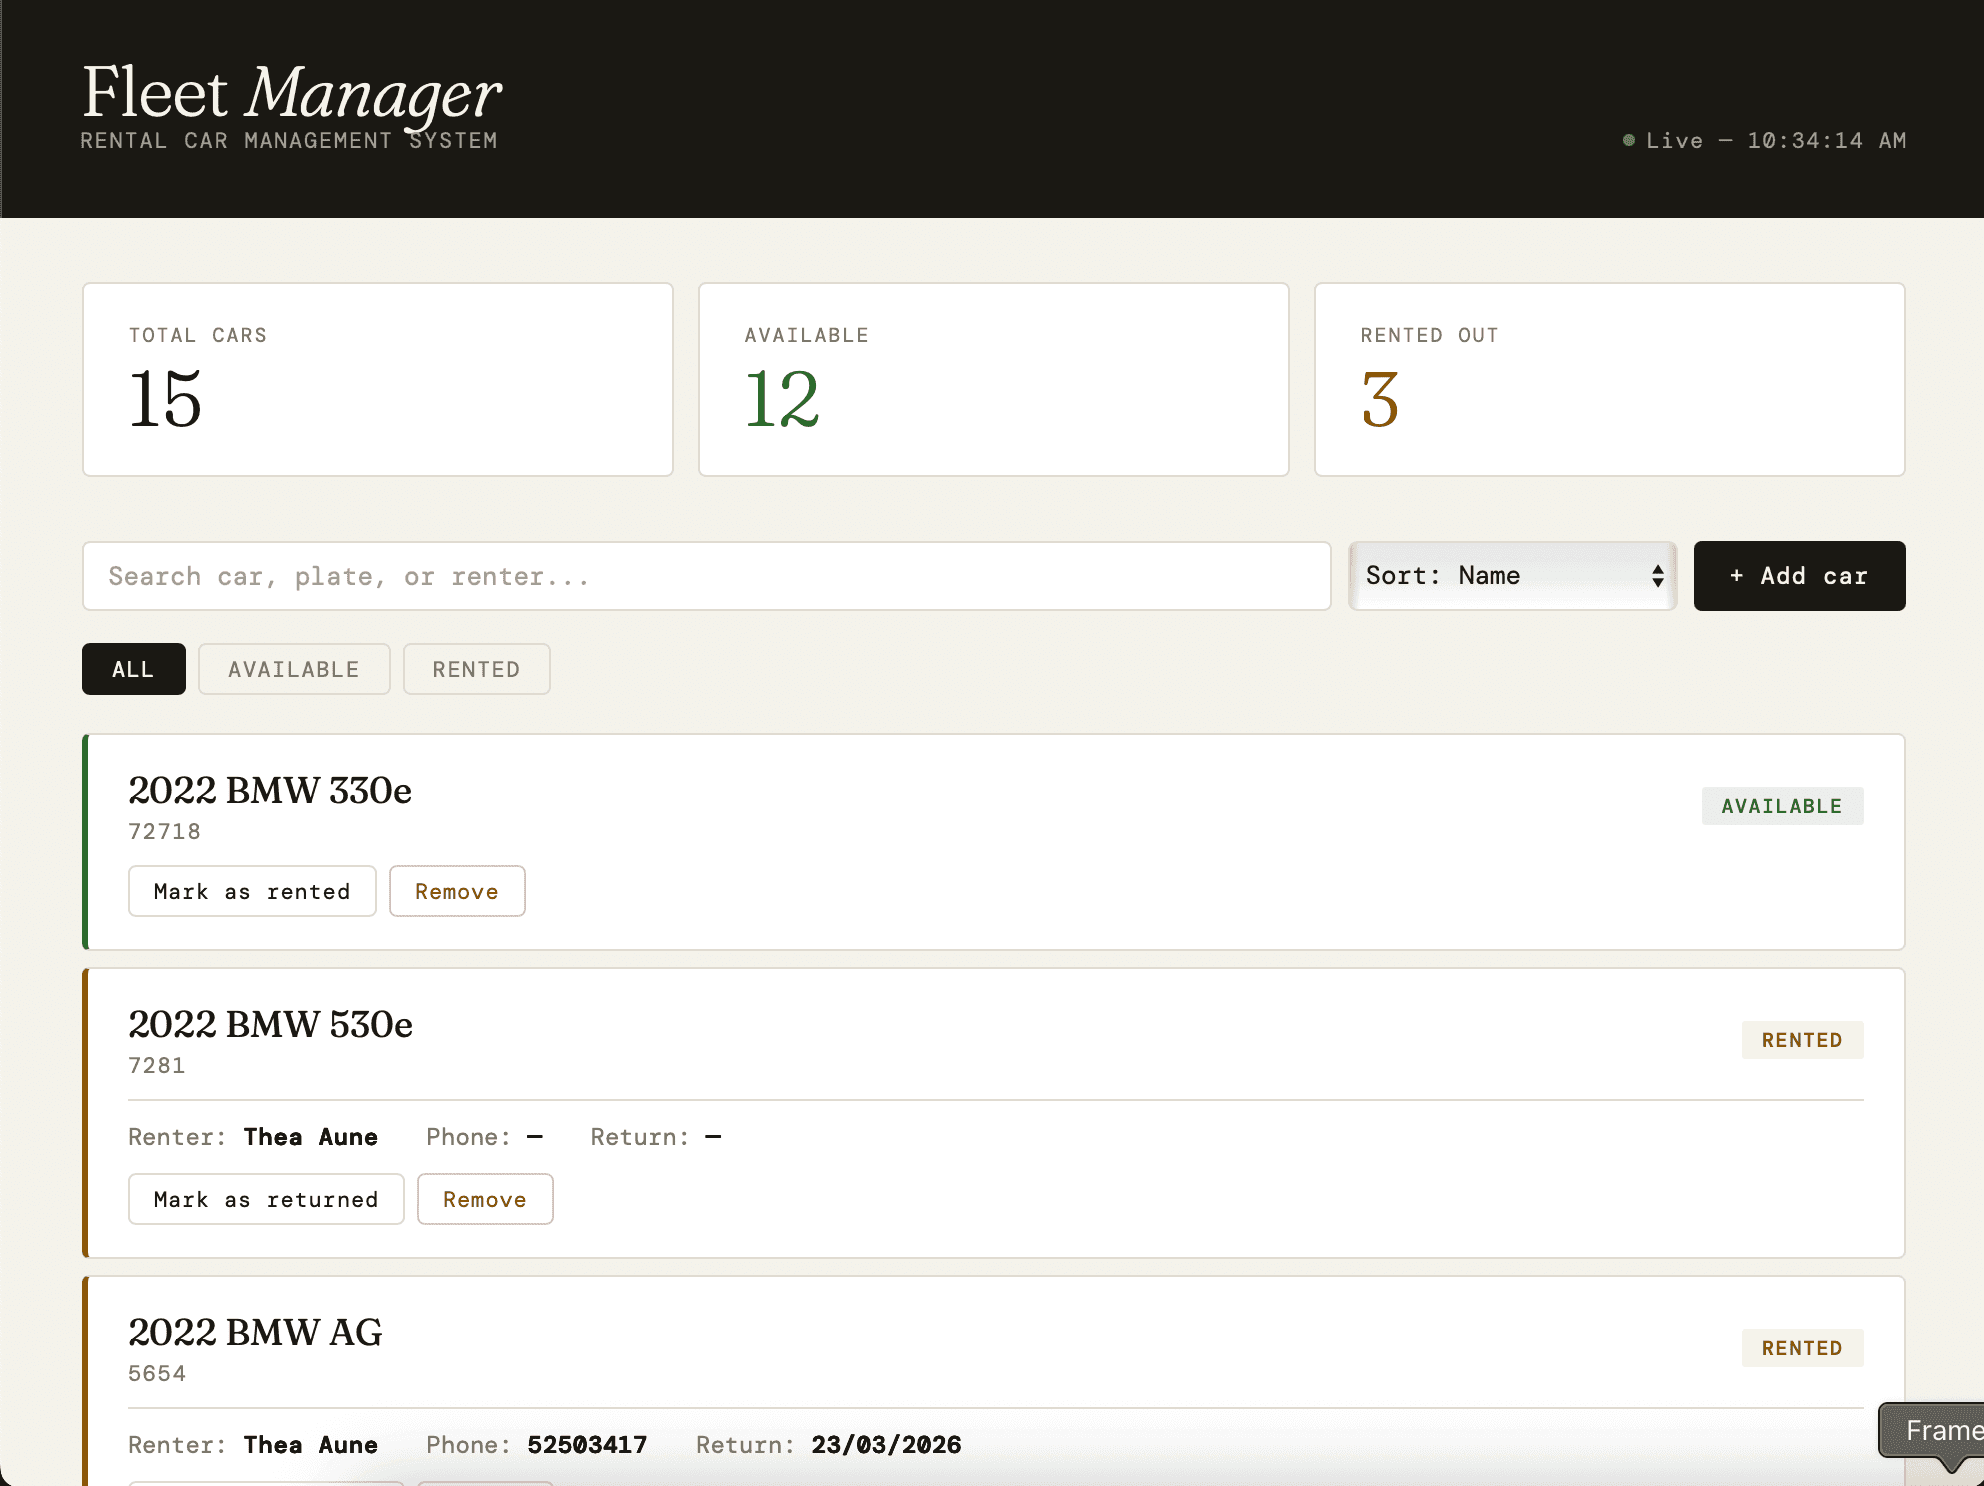Click the Rented Out card showing 3
Screen dimensions: 1984x1486
coord(1610,380)
